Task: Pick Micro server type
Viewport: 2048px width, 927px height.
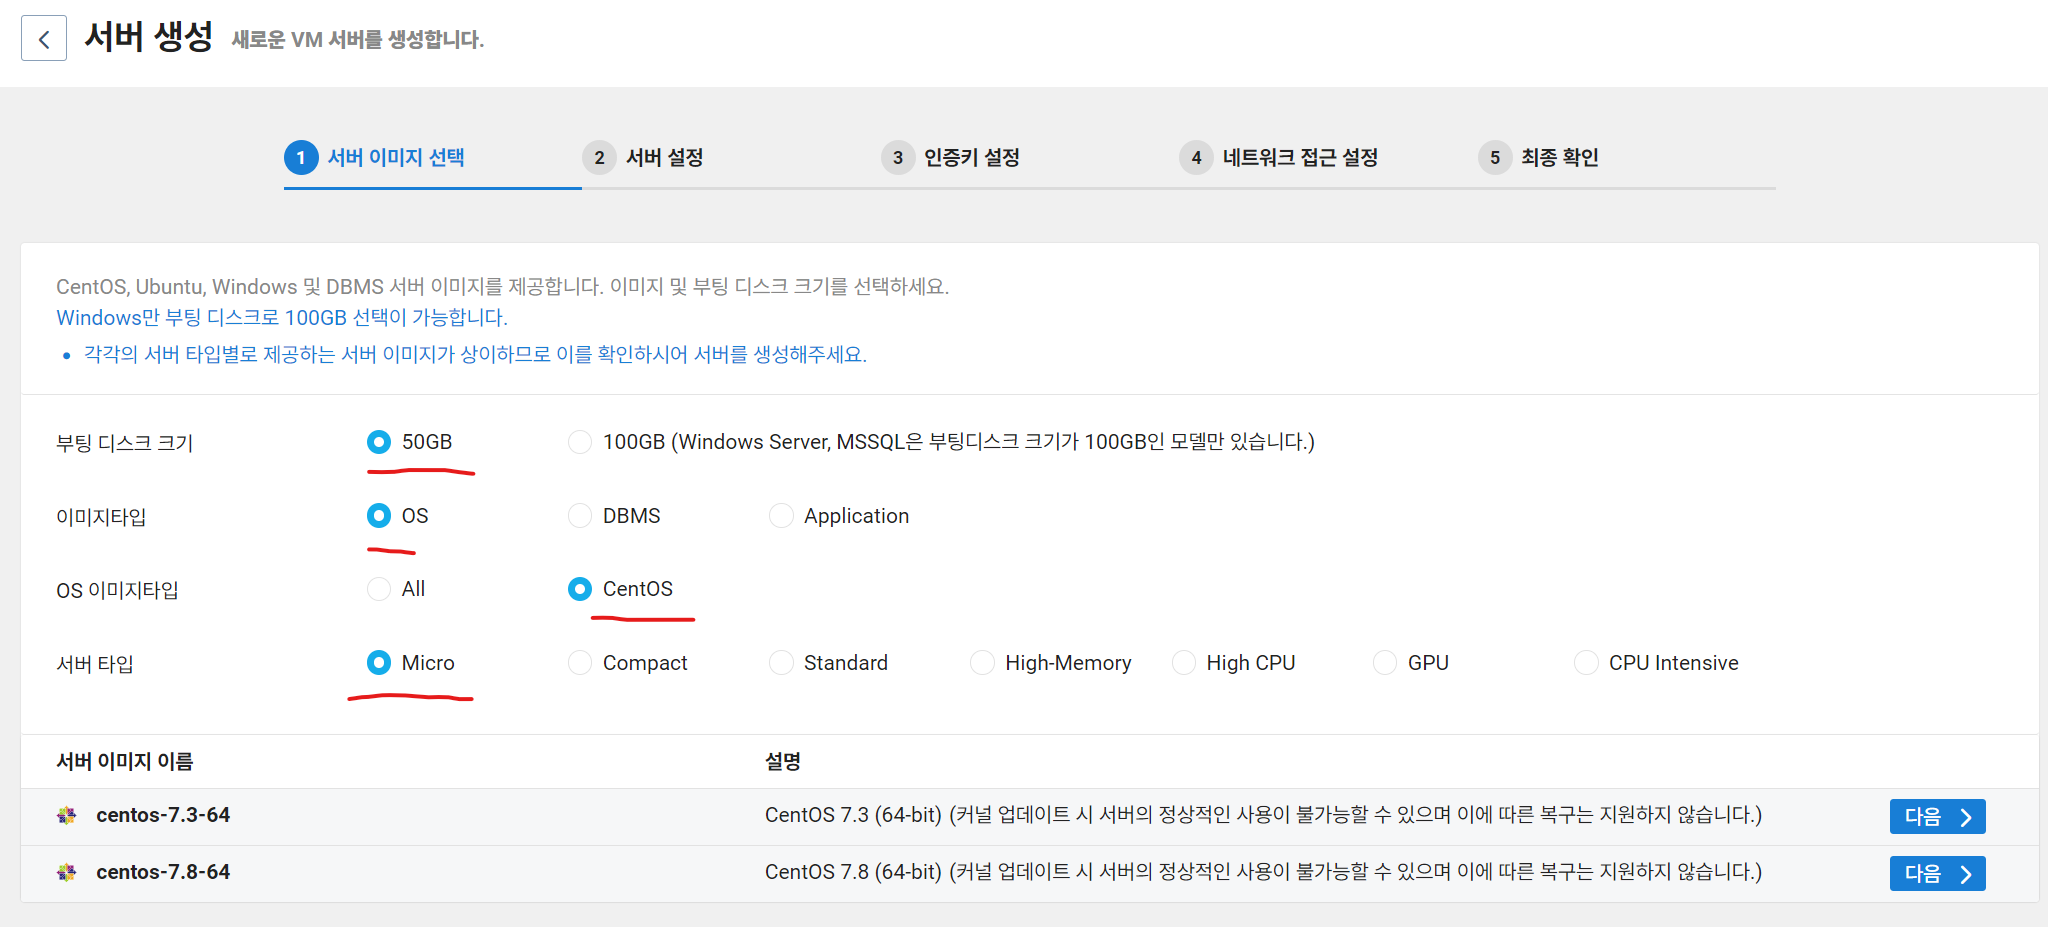Action: 379,663
